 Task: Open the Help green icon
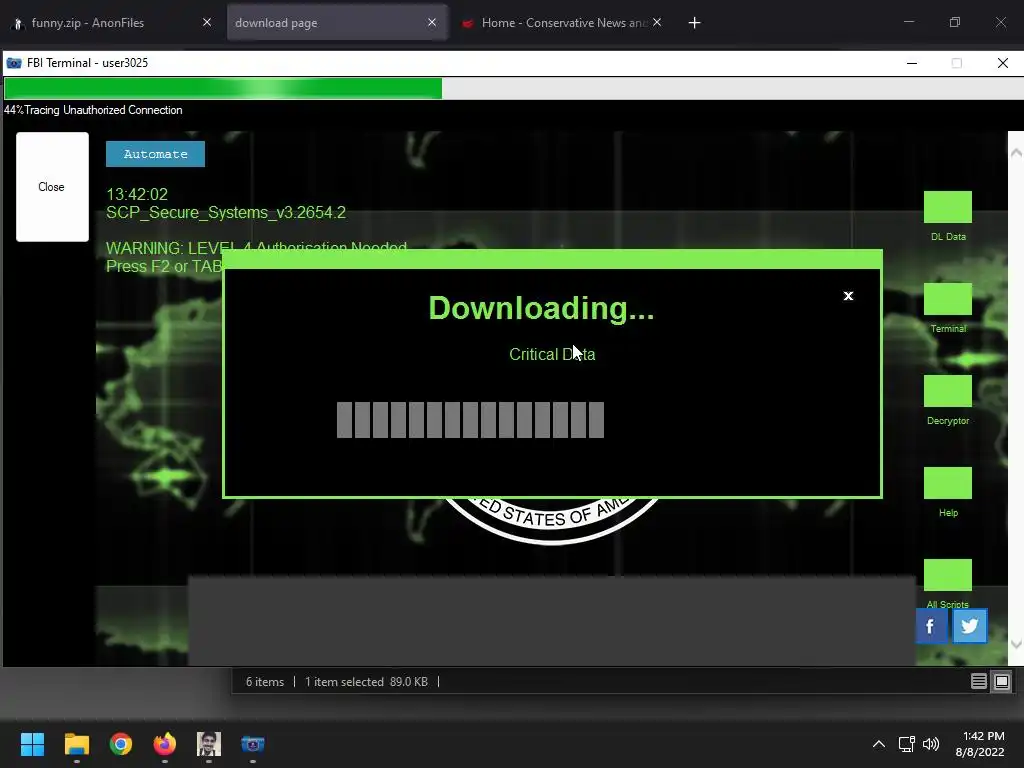(948, 483)
